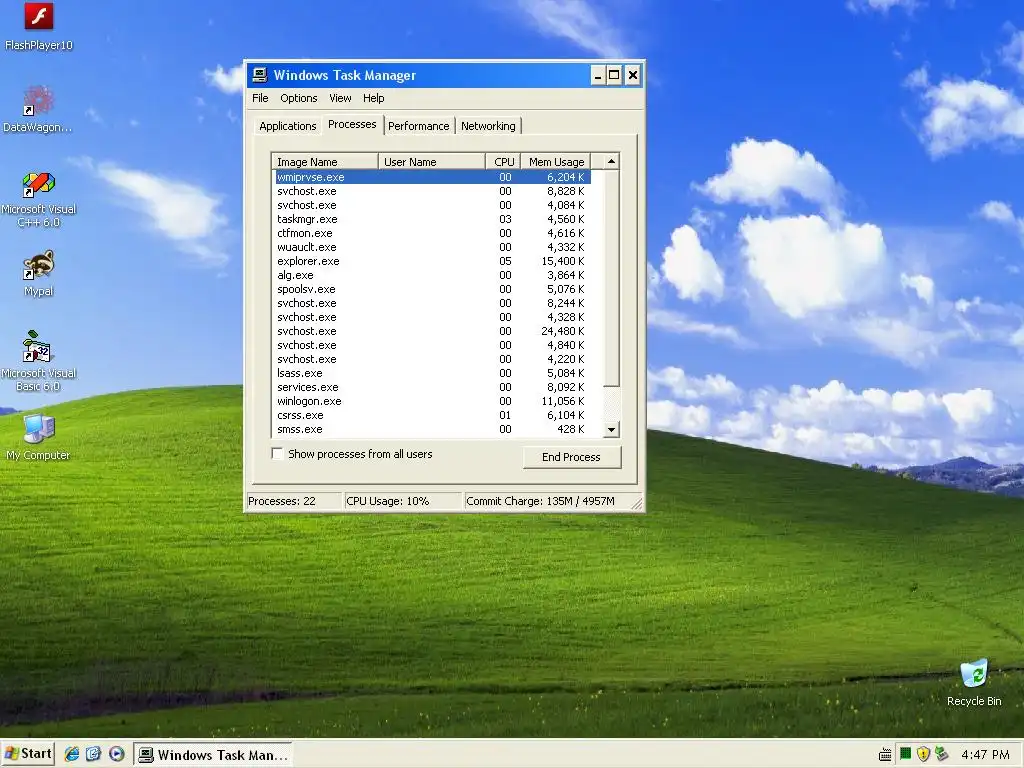Image resolution: width=1024 pixels, height=768 pixels.
Task: Select the smss.exe process
Action: [432, 429]
